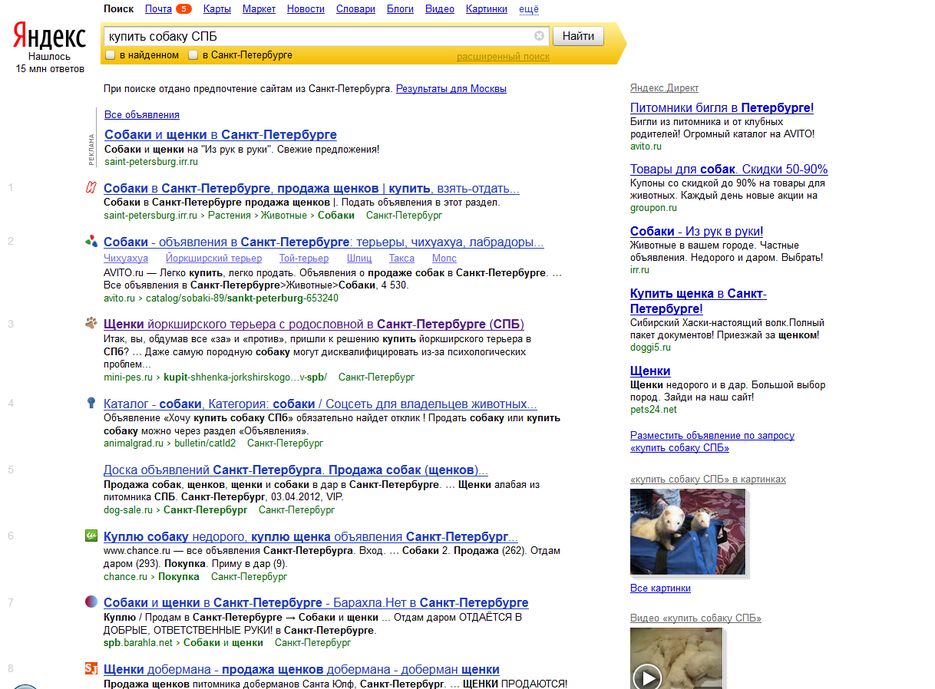Click the Yandex logo
The height and width of the screenshot is (689, 935).
point(49,37)
